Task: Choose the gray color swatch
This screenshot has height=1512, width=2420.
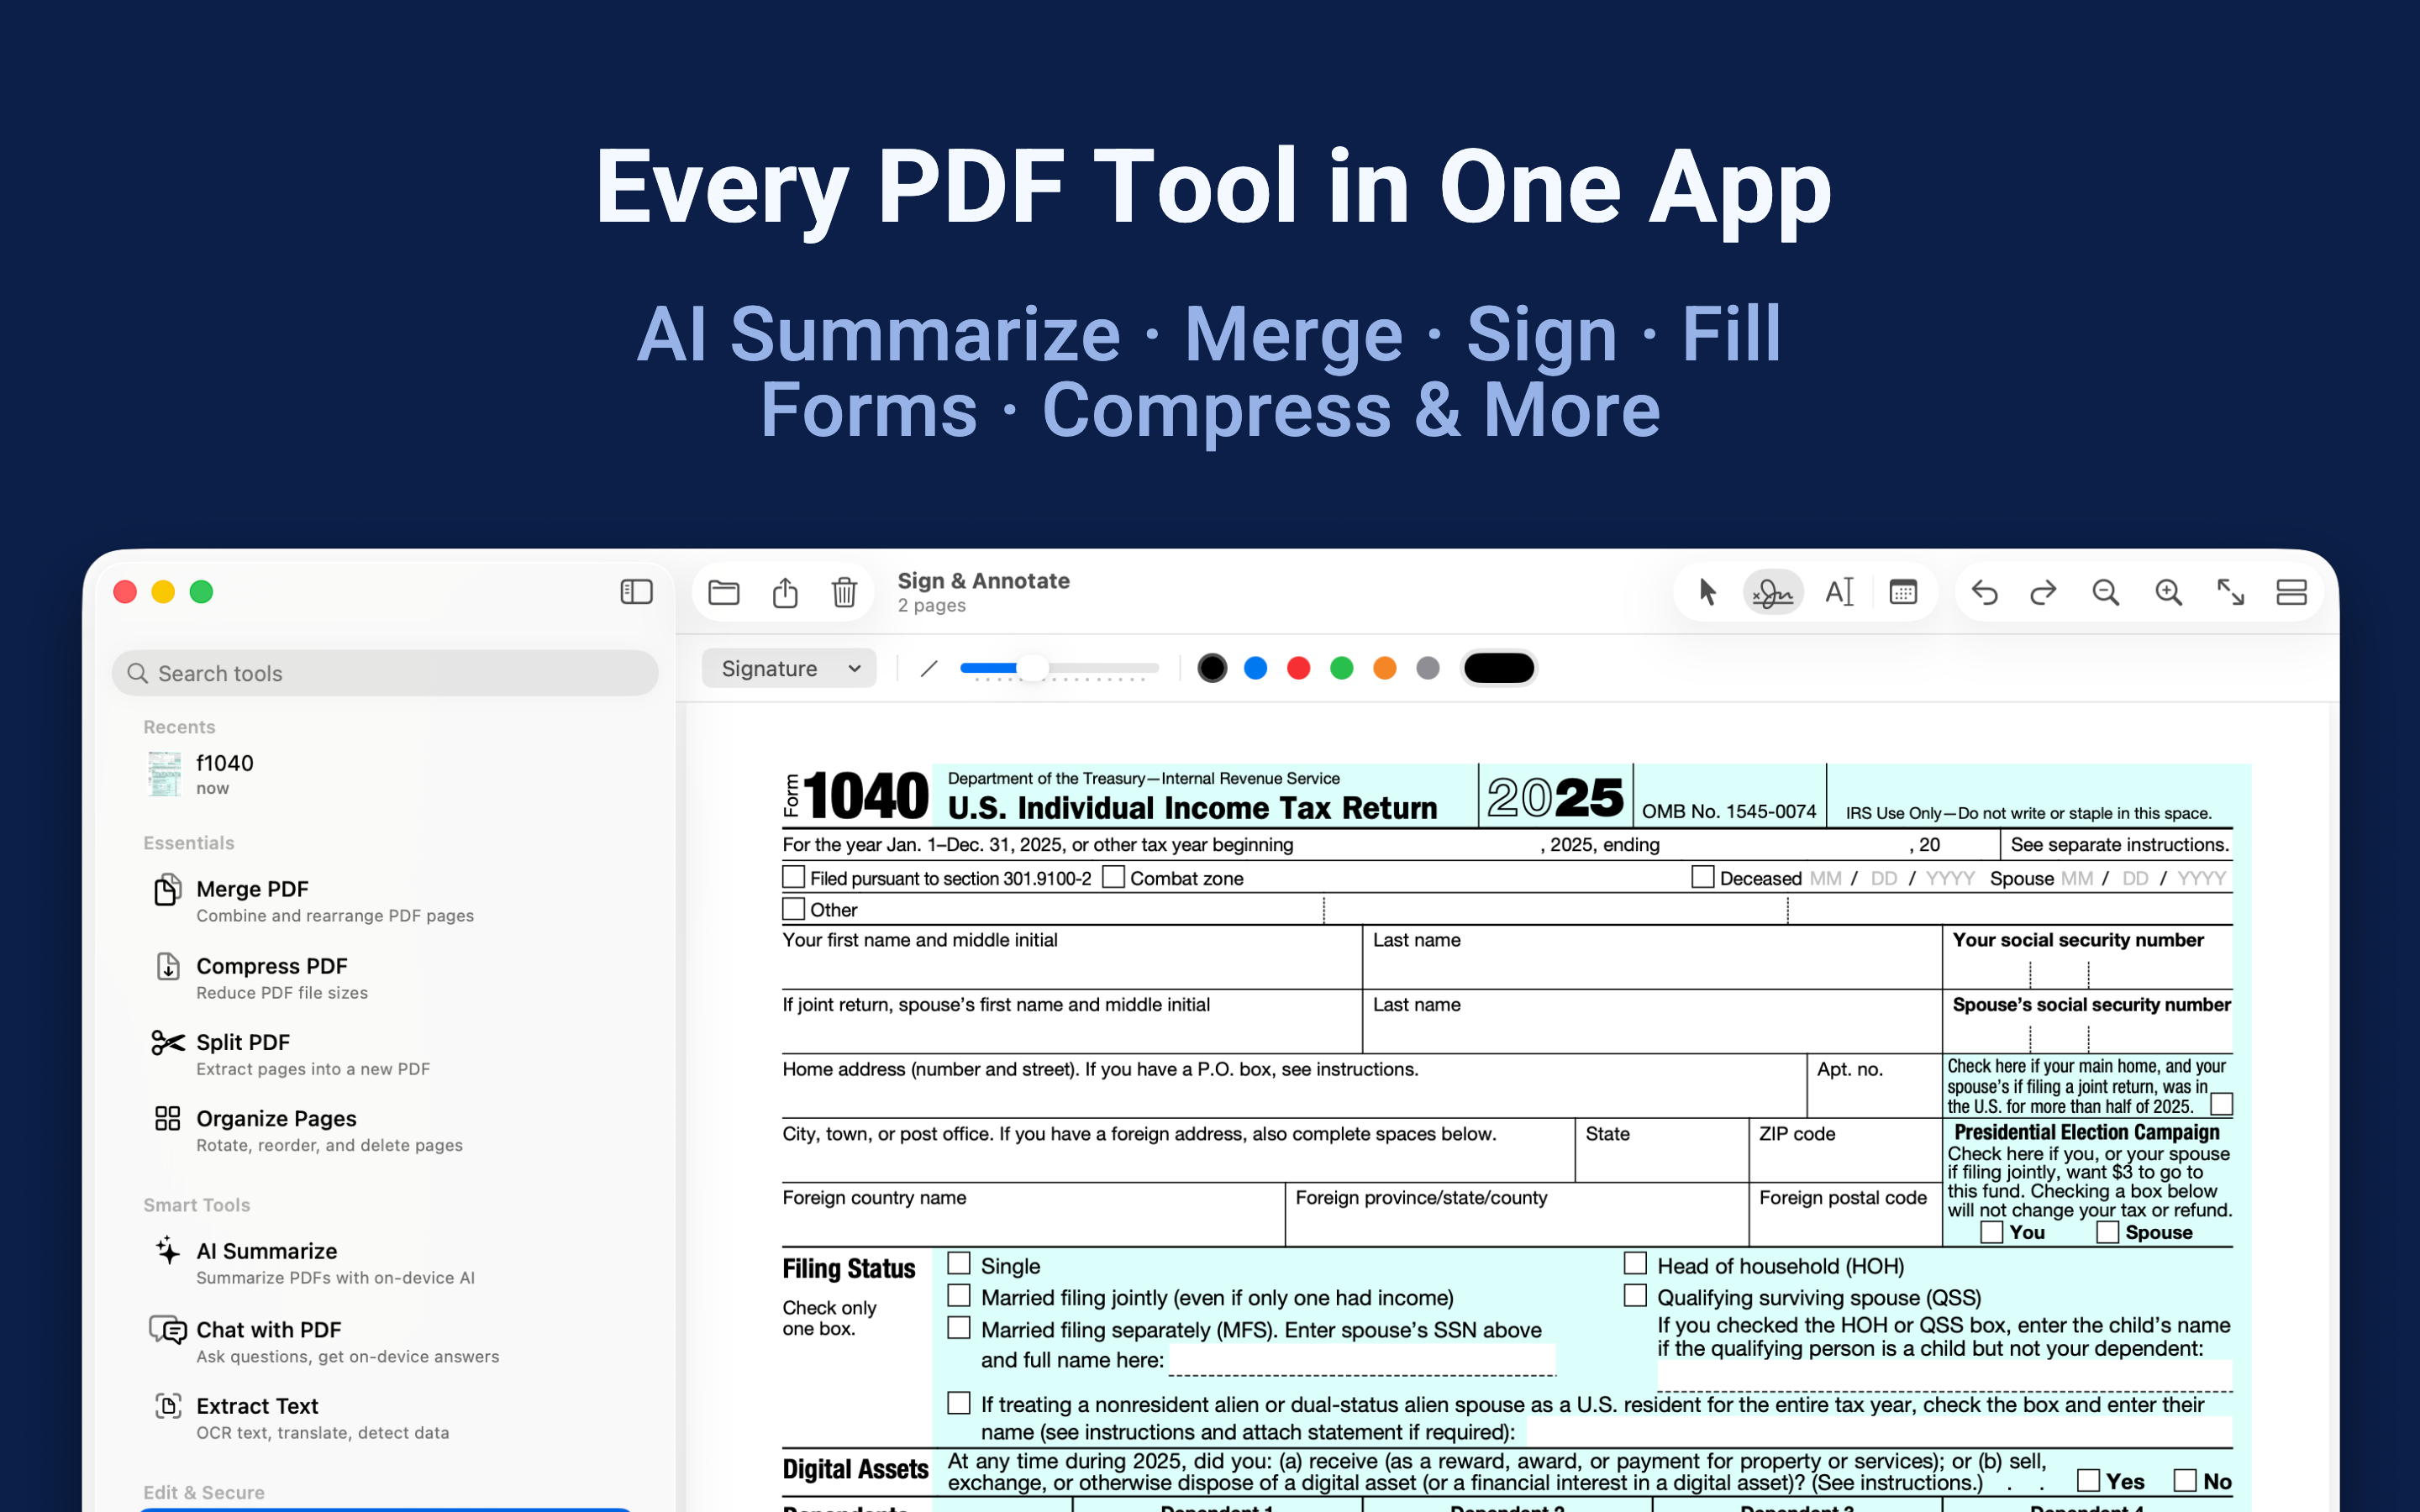Action: point(1428,668)
